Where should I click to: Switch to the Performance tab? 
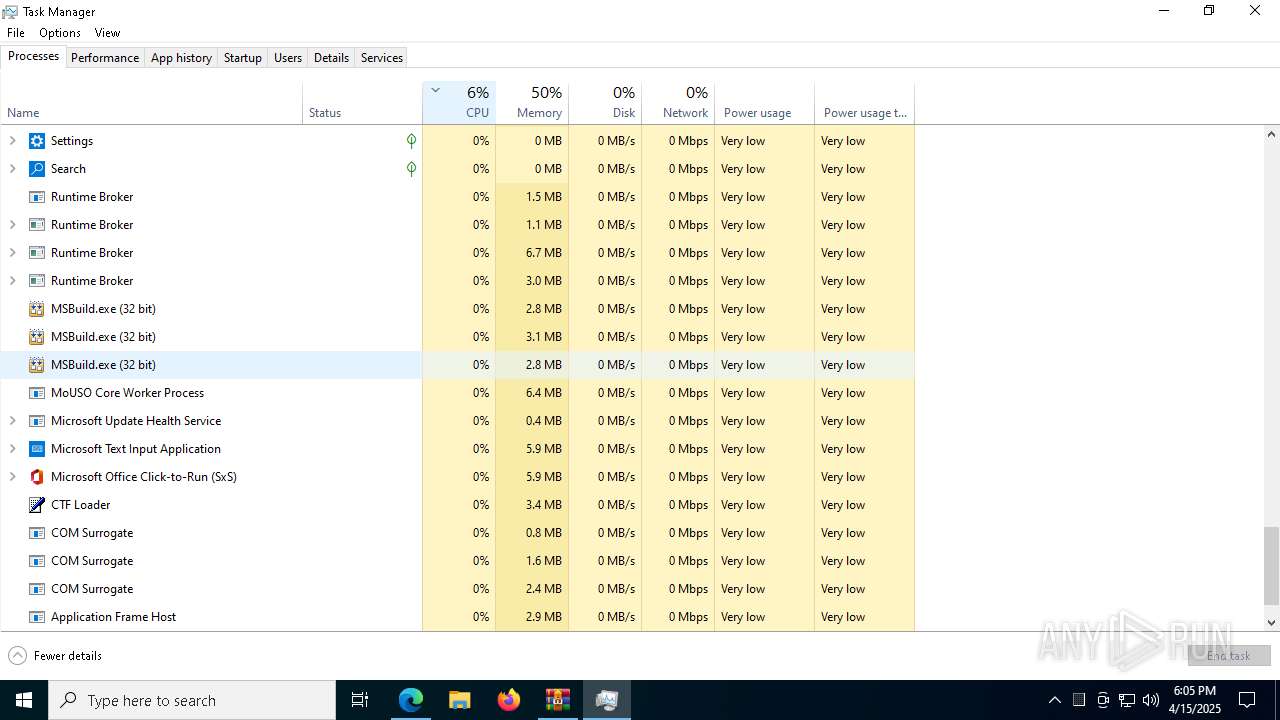click(105, 58)
